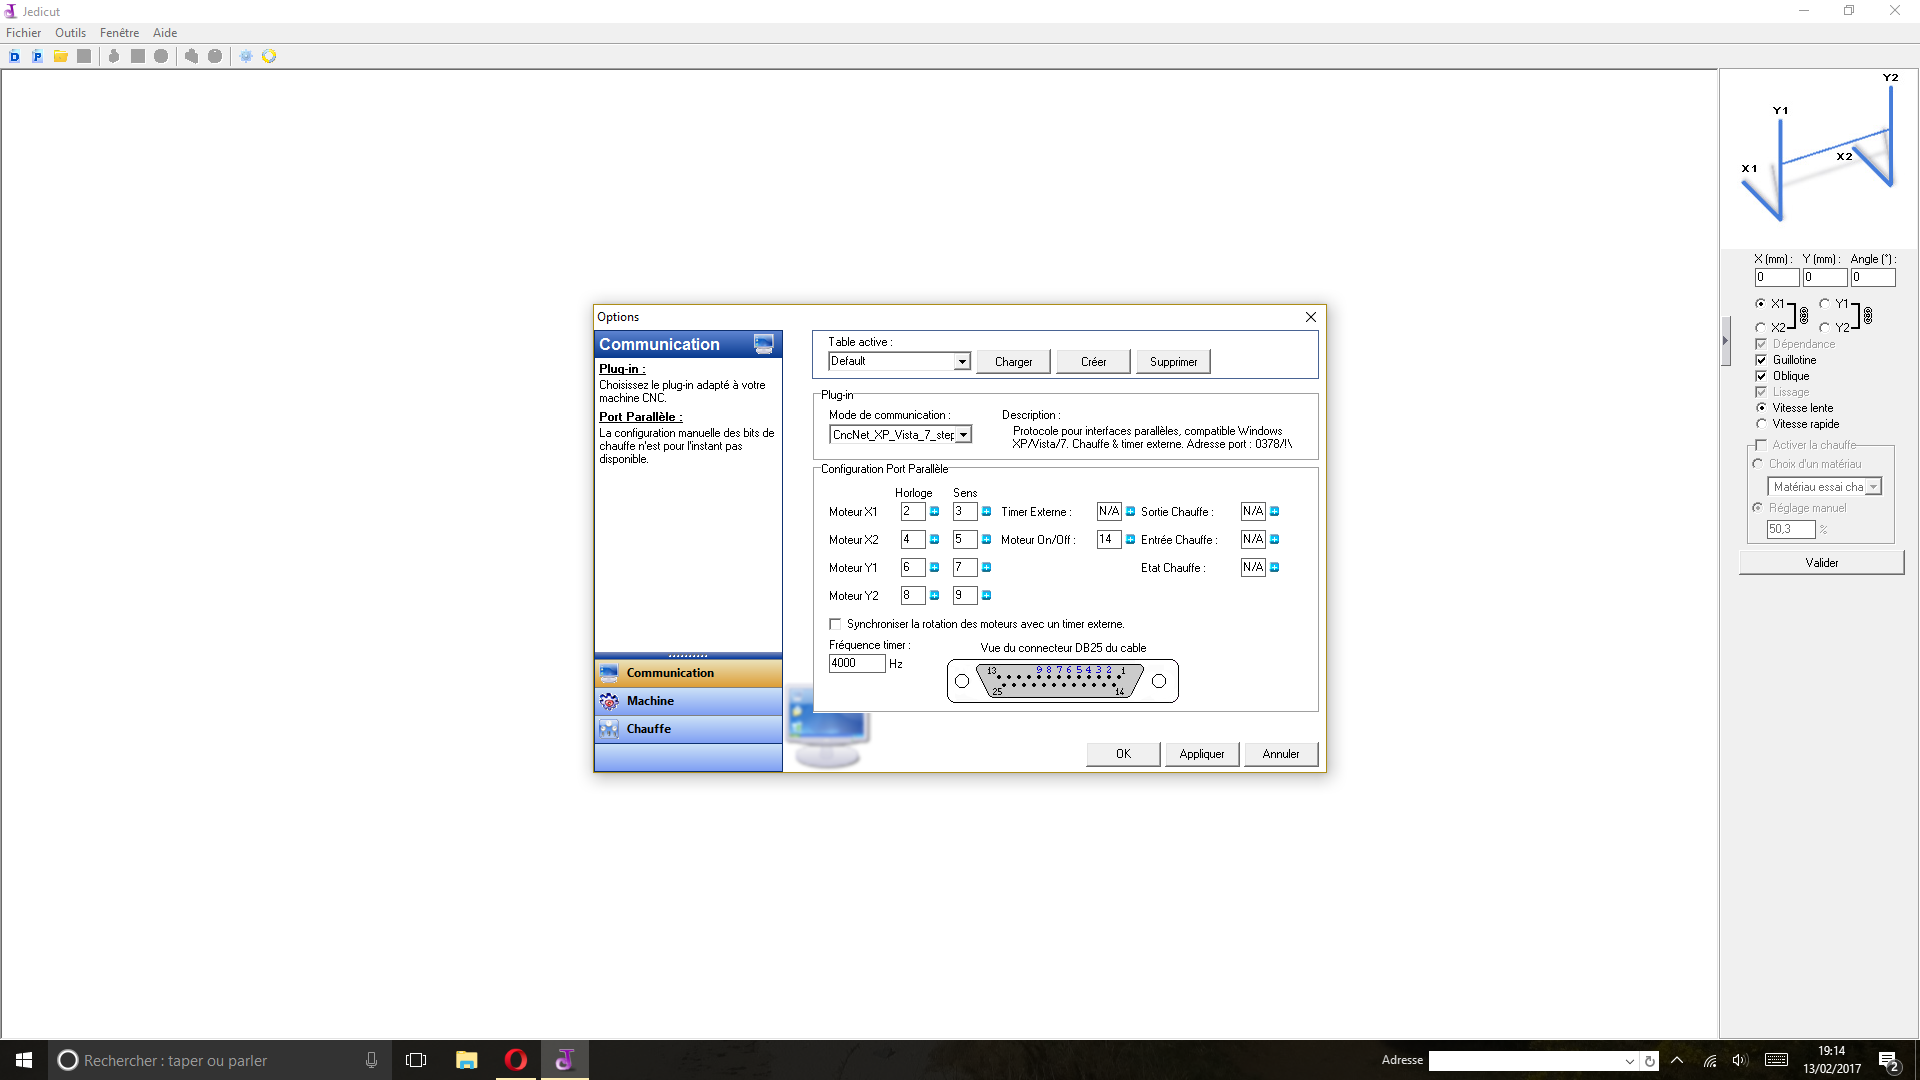The image size is (1920, 1080).
Task: Enable synchroniser la rotation des moteurs checkbox
Action: point(836,624)
